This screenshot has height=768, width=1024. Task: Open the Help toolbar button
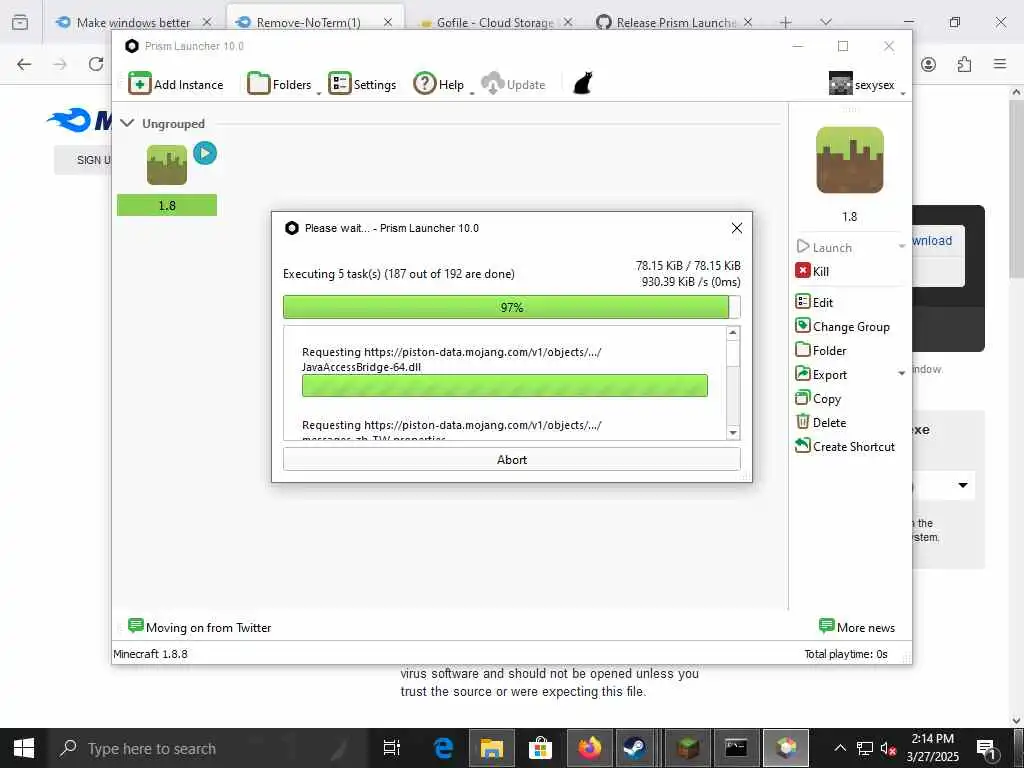(438, 84)
